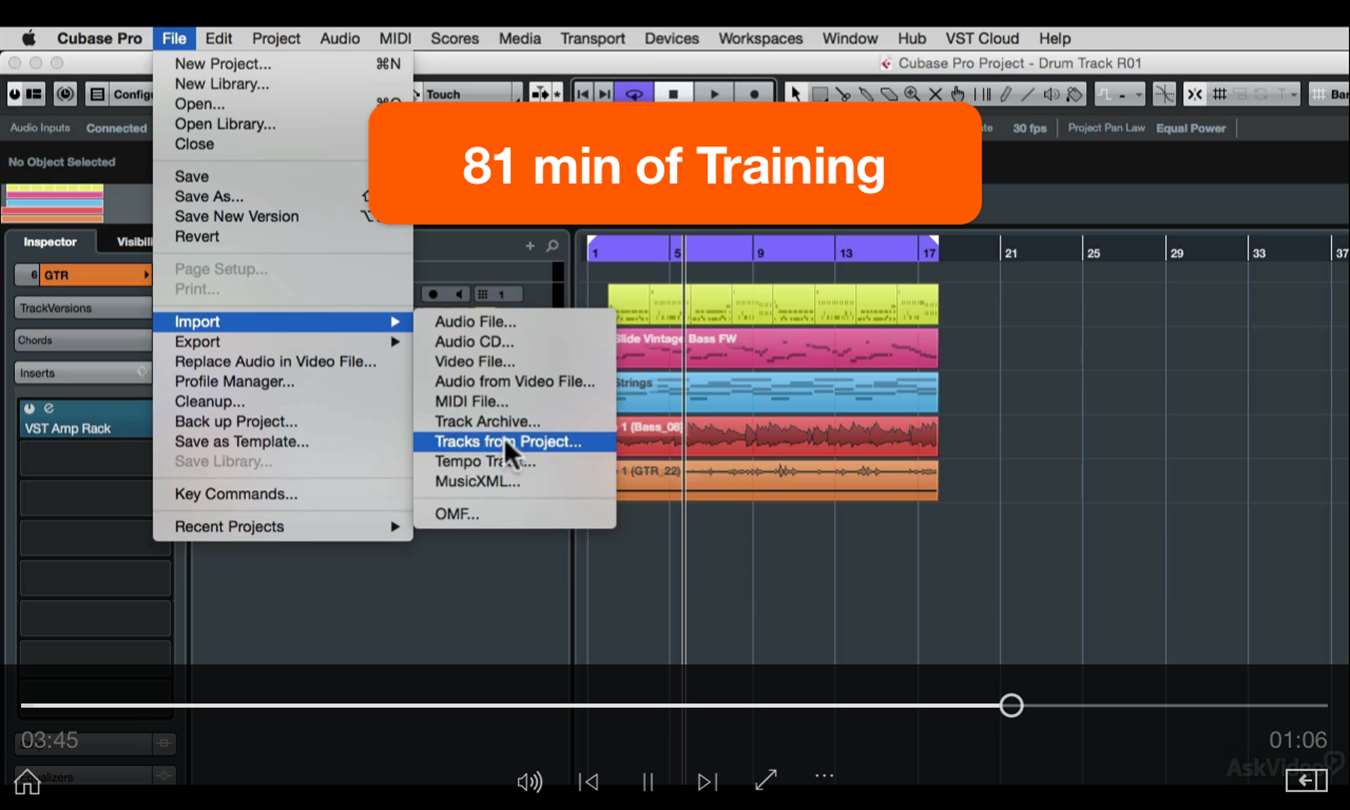Screen dimensions: 1350x810
Task: Bypass VST Amp Rack insert power
Action: tap(29, 409)
